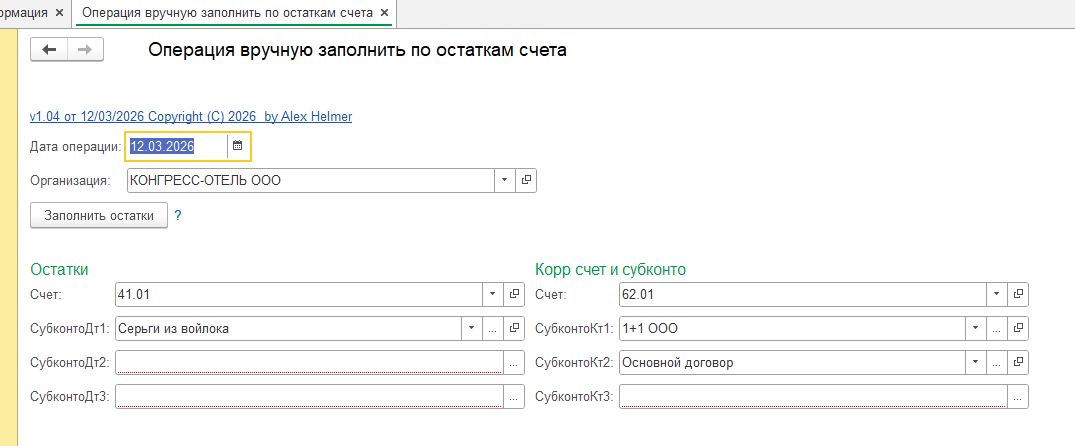Screen dimensions: 1075x446
Task: Expand the Организация dropdown list
Action: tap(505, 180)
